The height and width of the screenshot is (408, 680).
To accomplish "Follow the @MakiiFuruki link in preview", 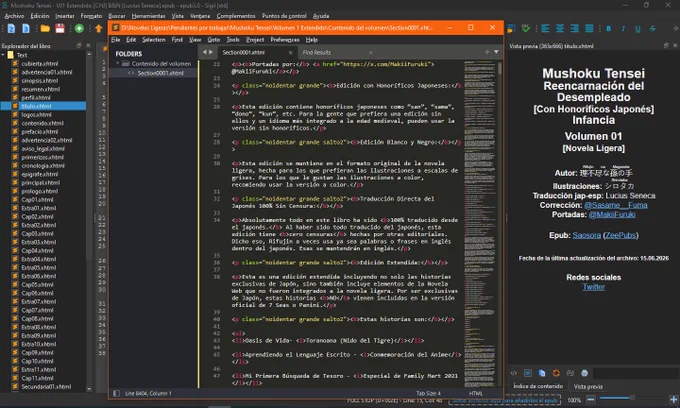I will pyautogui.click(x=612, y=215).
